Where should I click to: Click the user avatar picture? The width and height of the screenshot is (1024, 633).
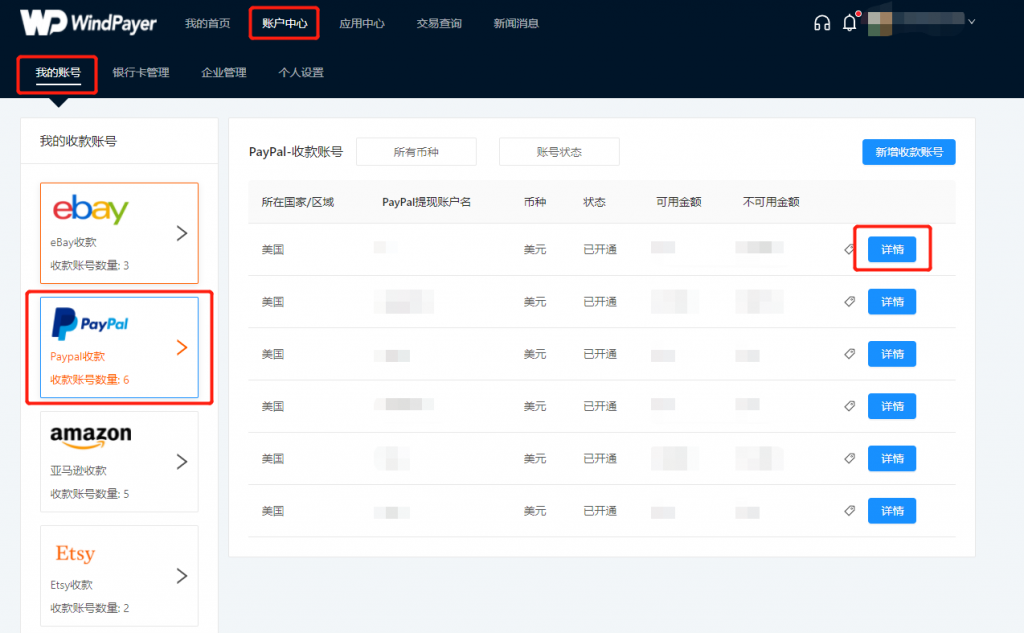(x=880, y=24)
